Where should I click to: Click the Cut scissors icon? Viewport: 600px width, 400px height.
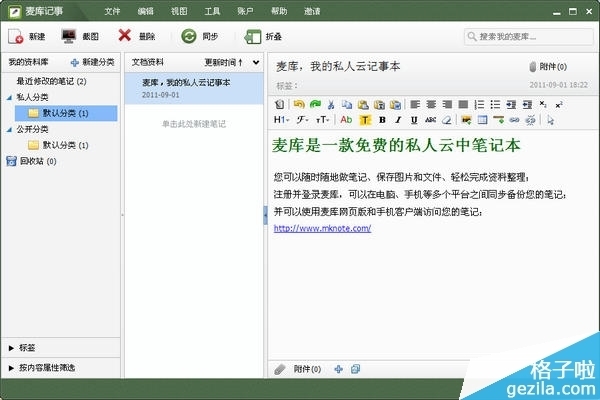coord(331,104)
